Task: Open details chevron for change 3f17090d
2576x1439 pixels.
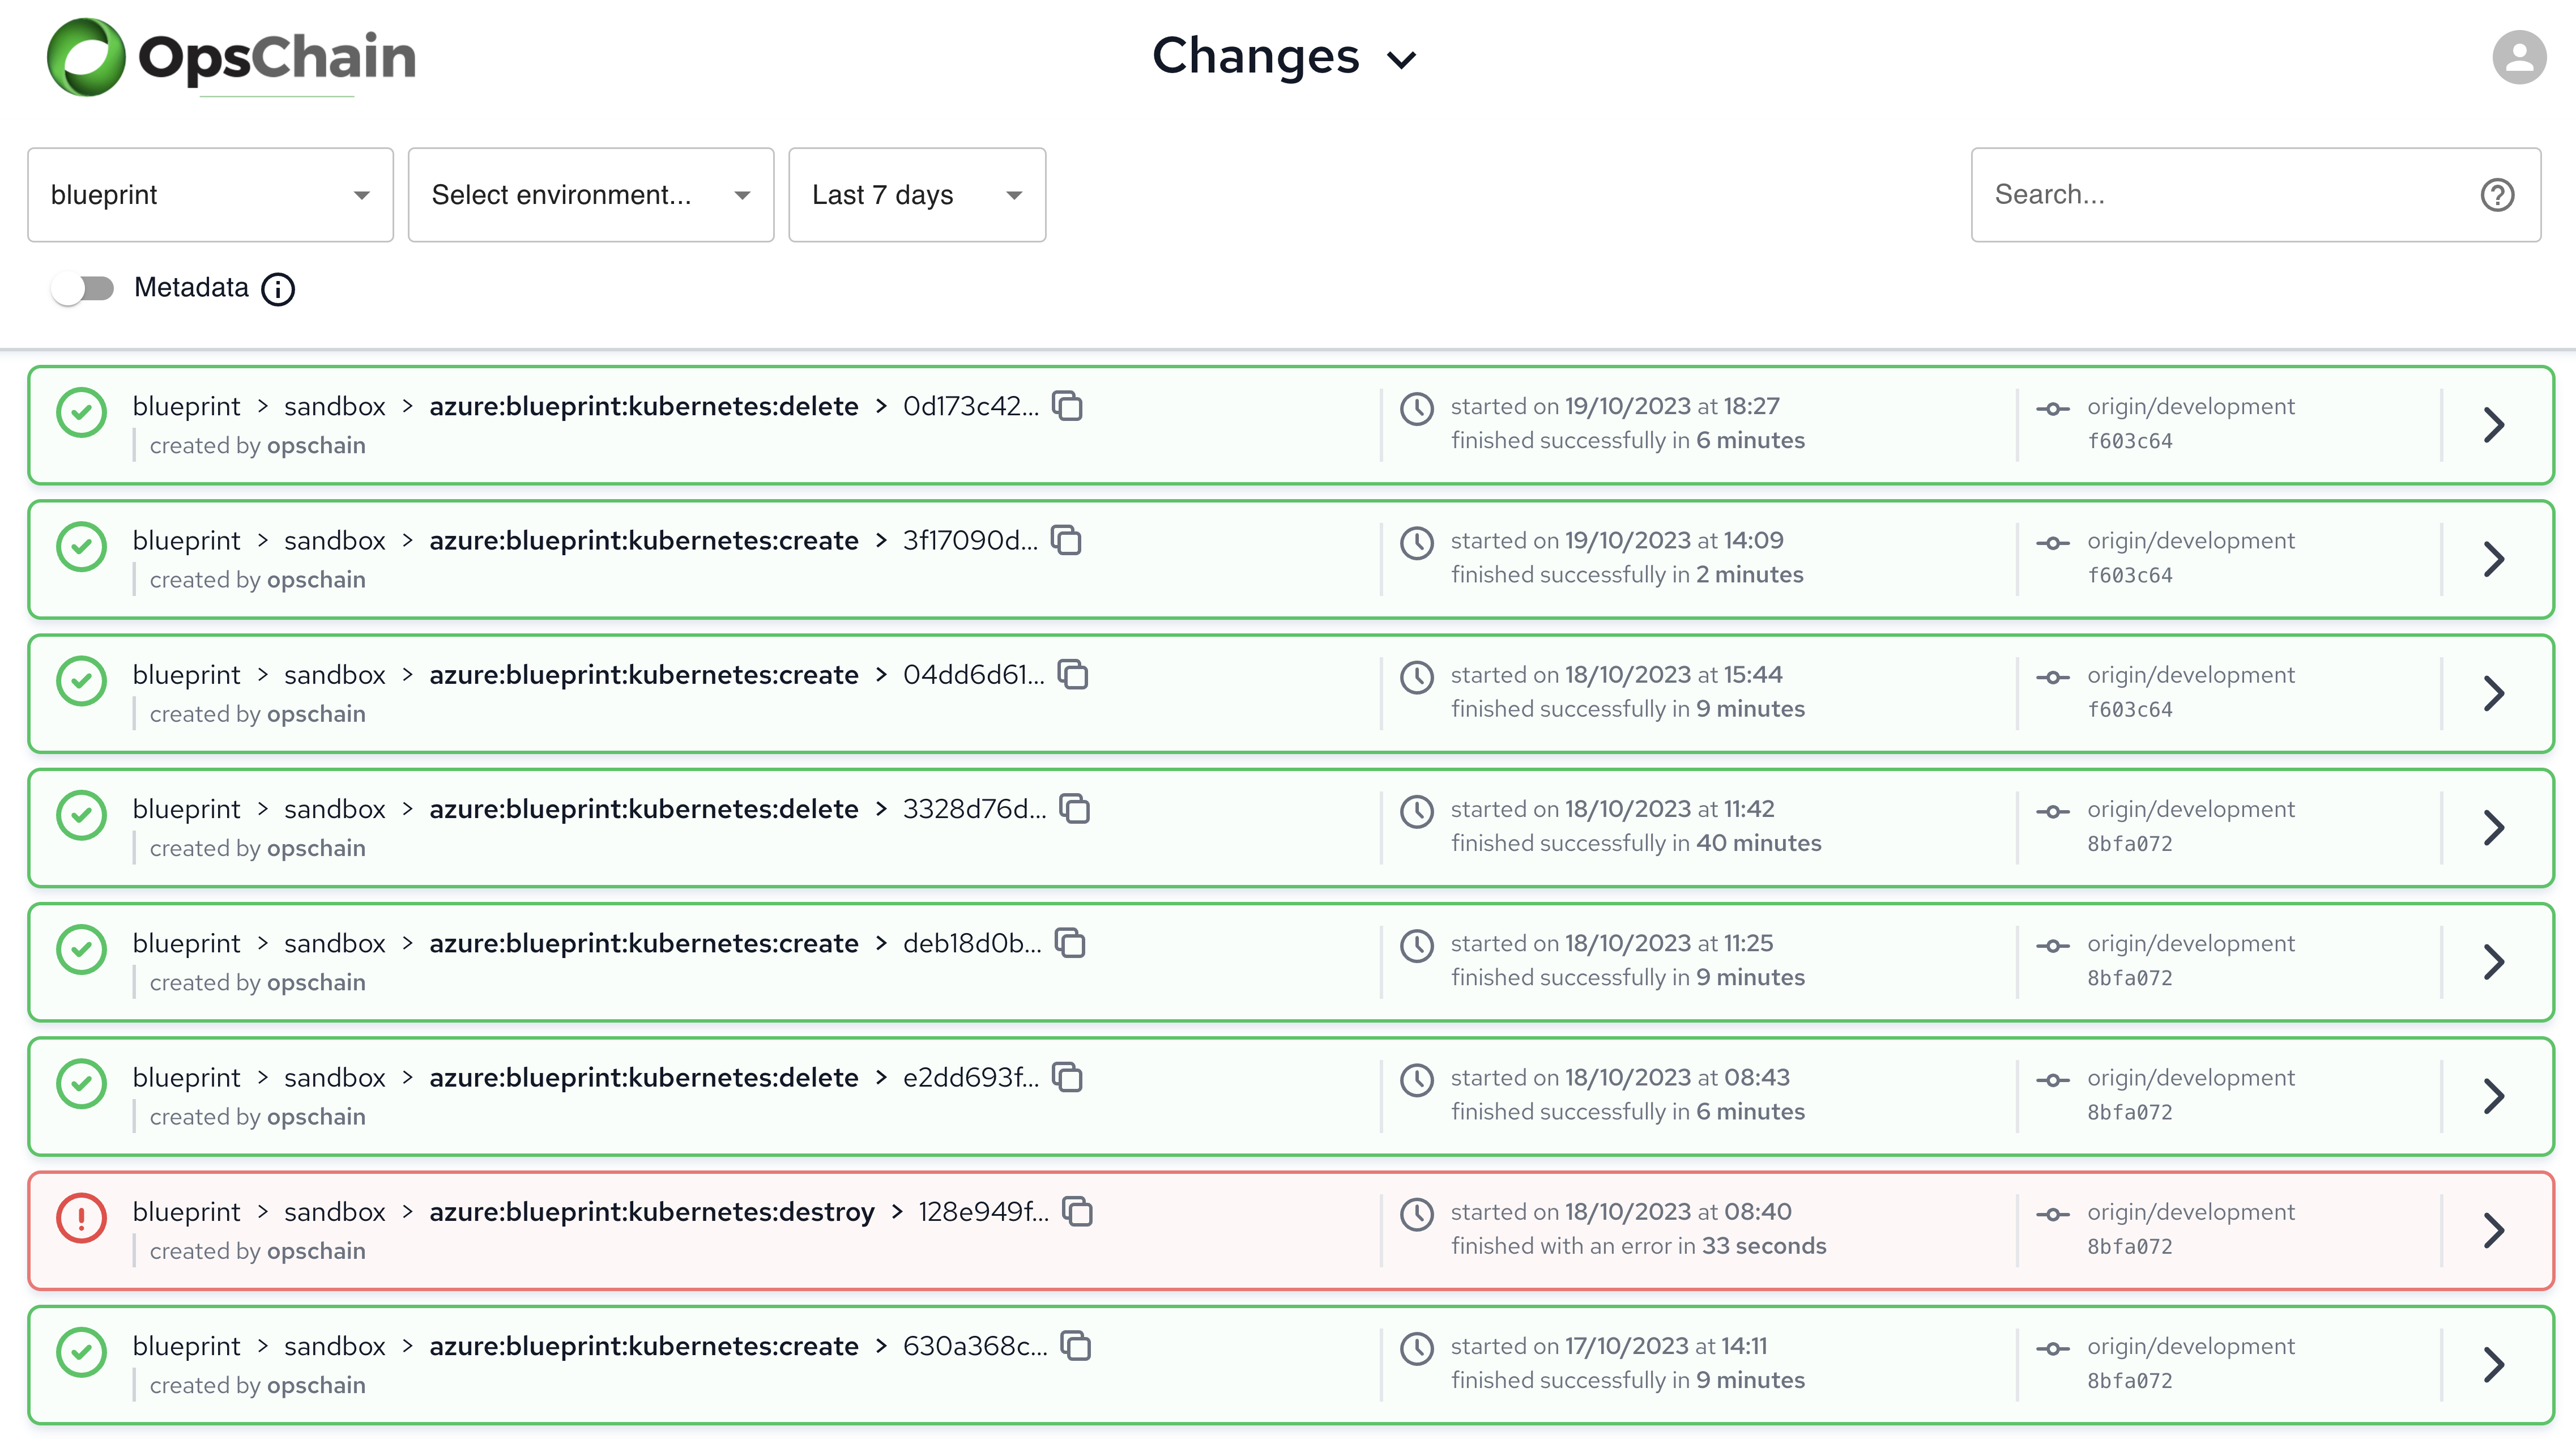Action: tap(2494, 559)
